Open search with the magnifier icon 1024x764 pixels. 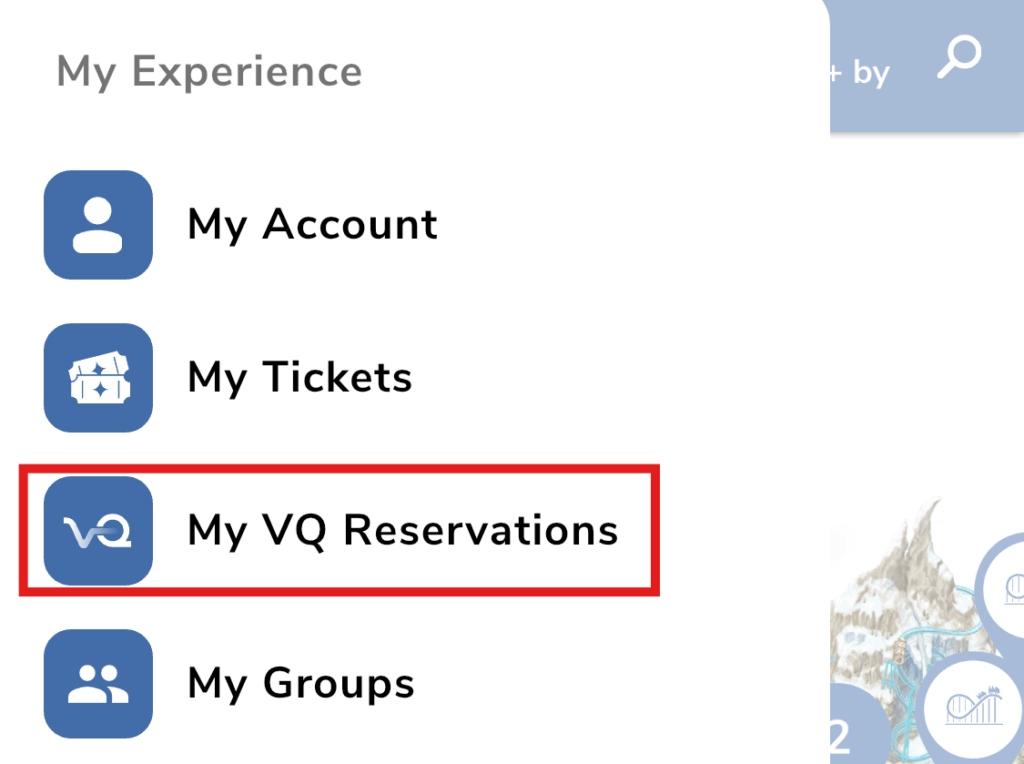959,57
